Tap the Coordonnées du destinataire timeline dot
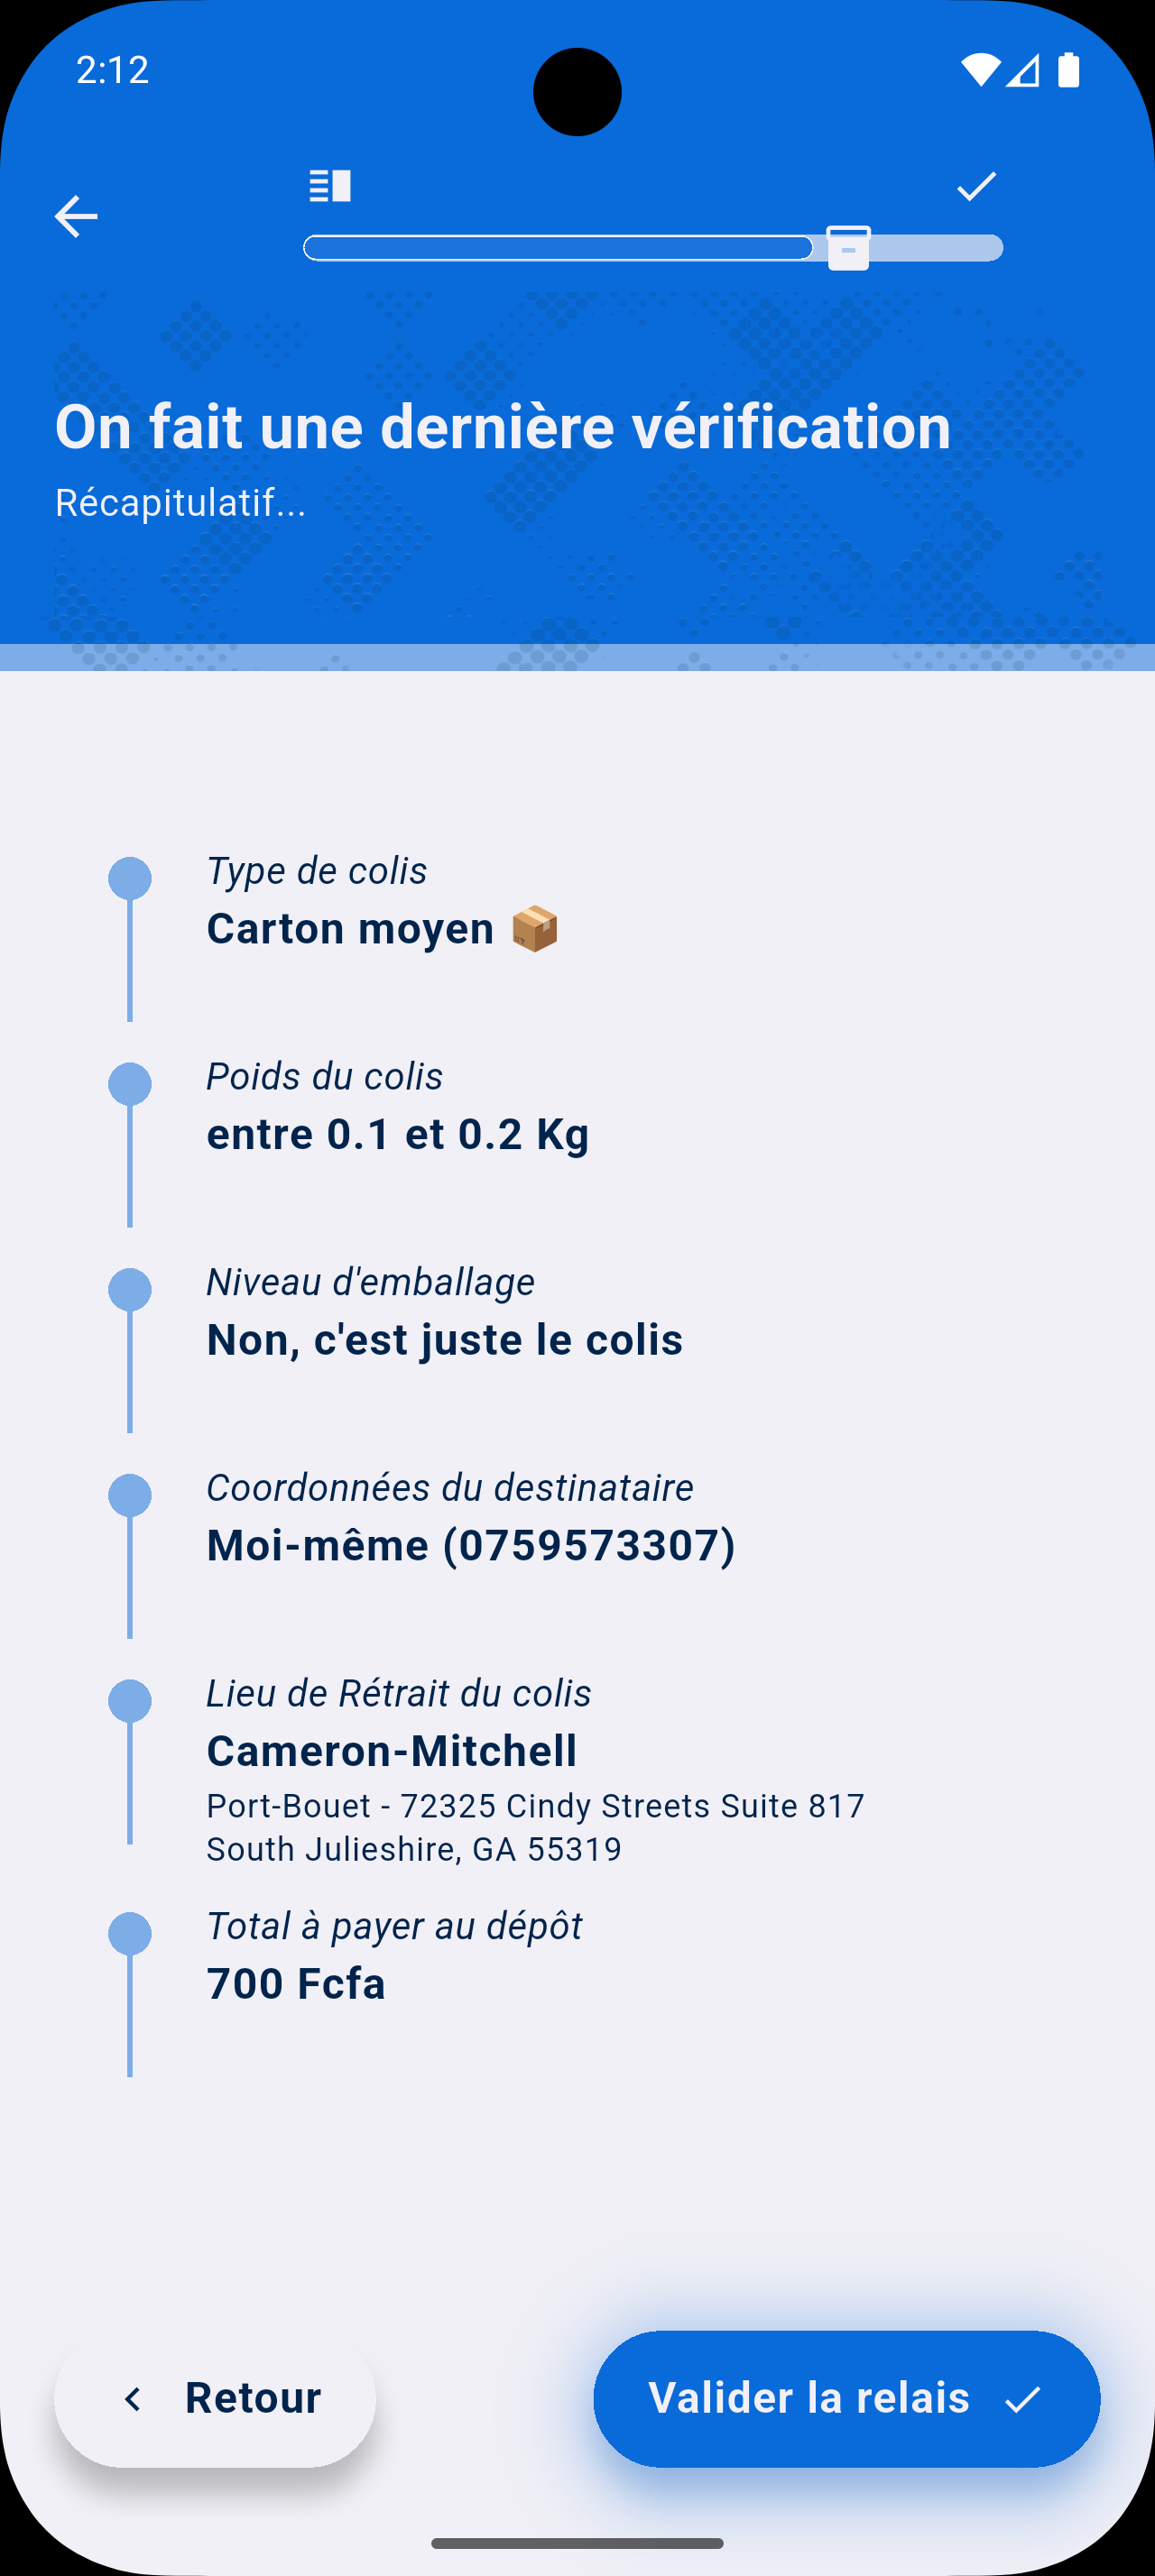Viewport: 1155px width, 2576px height. (x=130, y=1496)
